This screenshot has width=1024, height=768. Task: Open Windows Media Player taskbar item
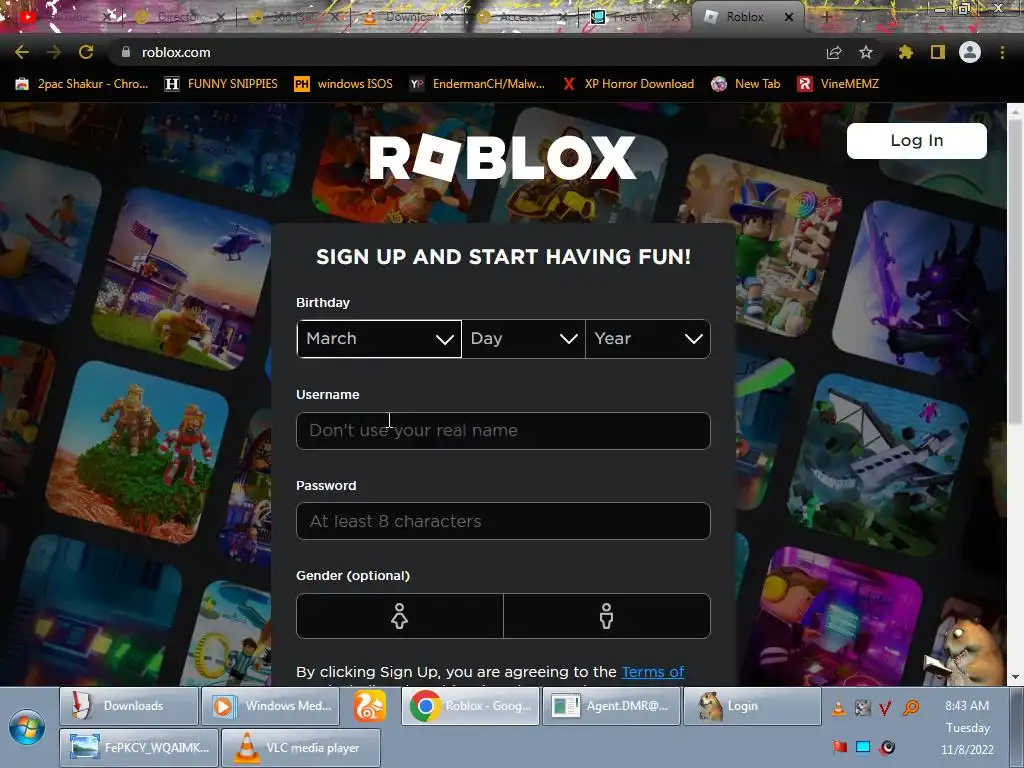[270, 706]
